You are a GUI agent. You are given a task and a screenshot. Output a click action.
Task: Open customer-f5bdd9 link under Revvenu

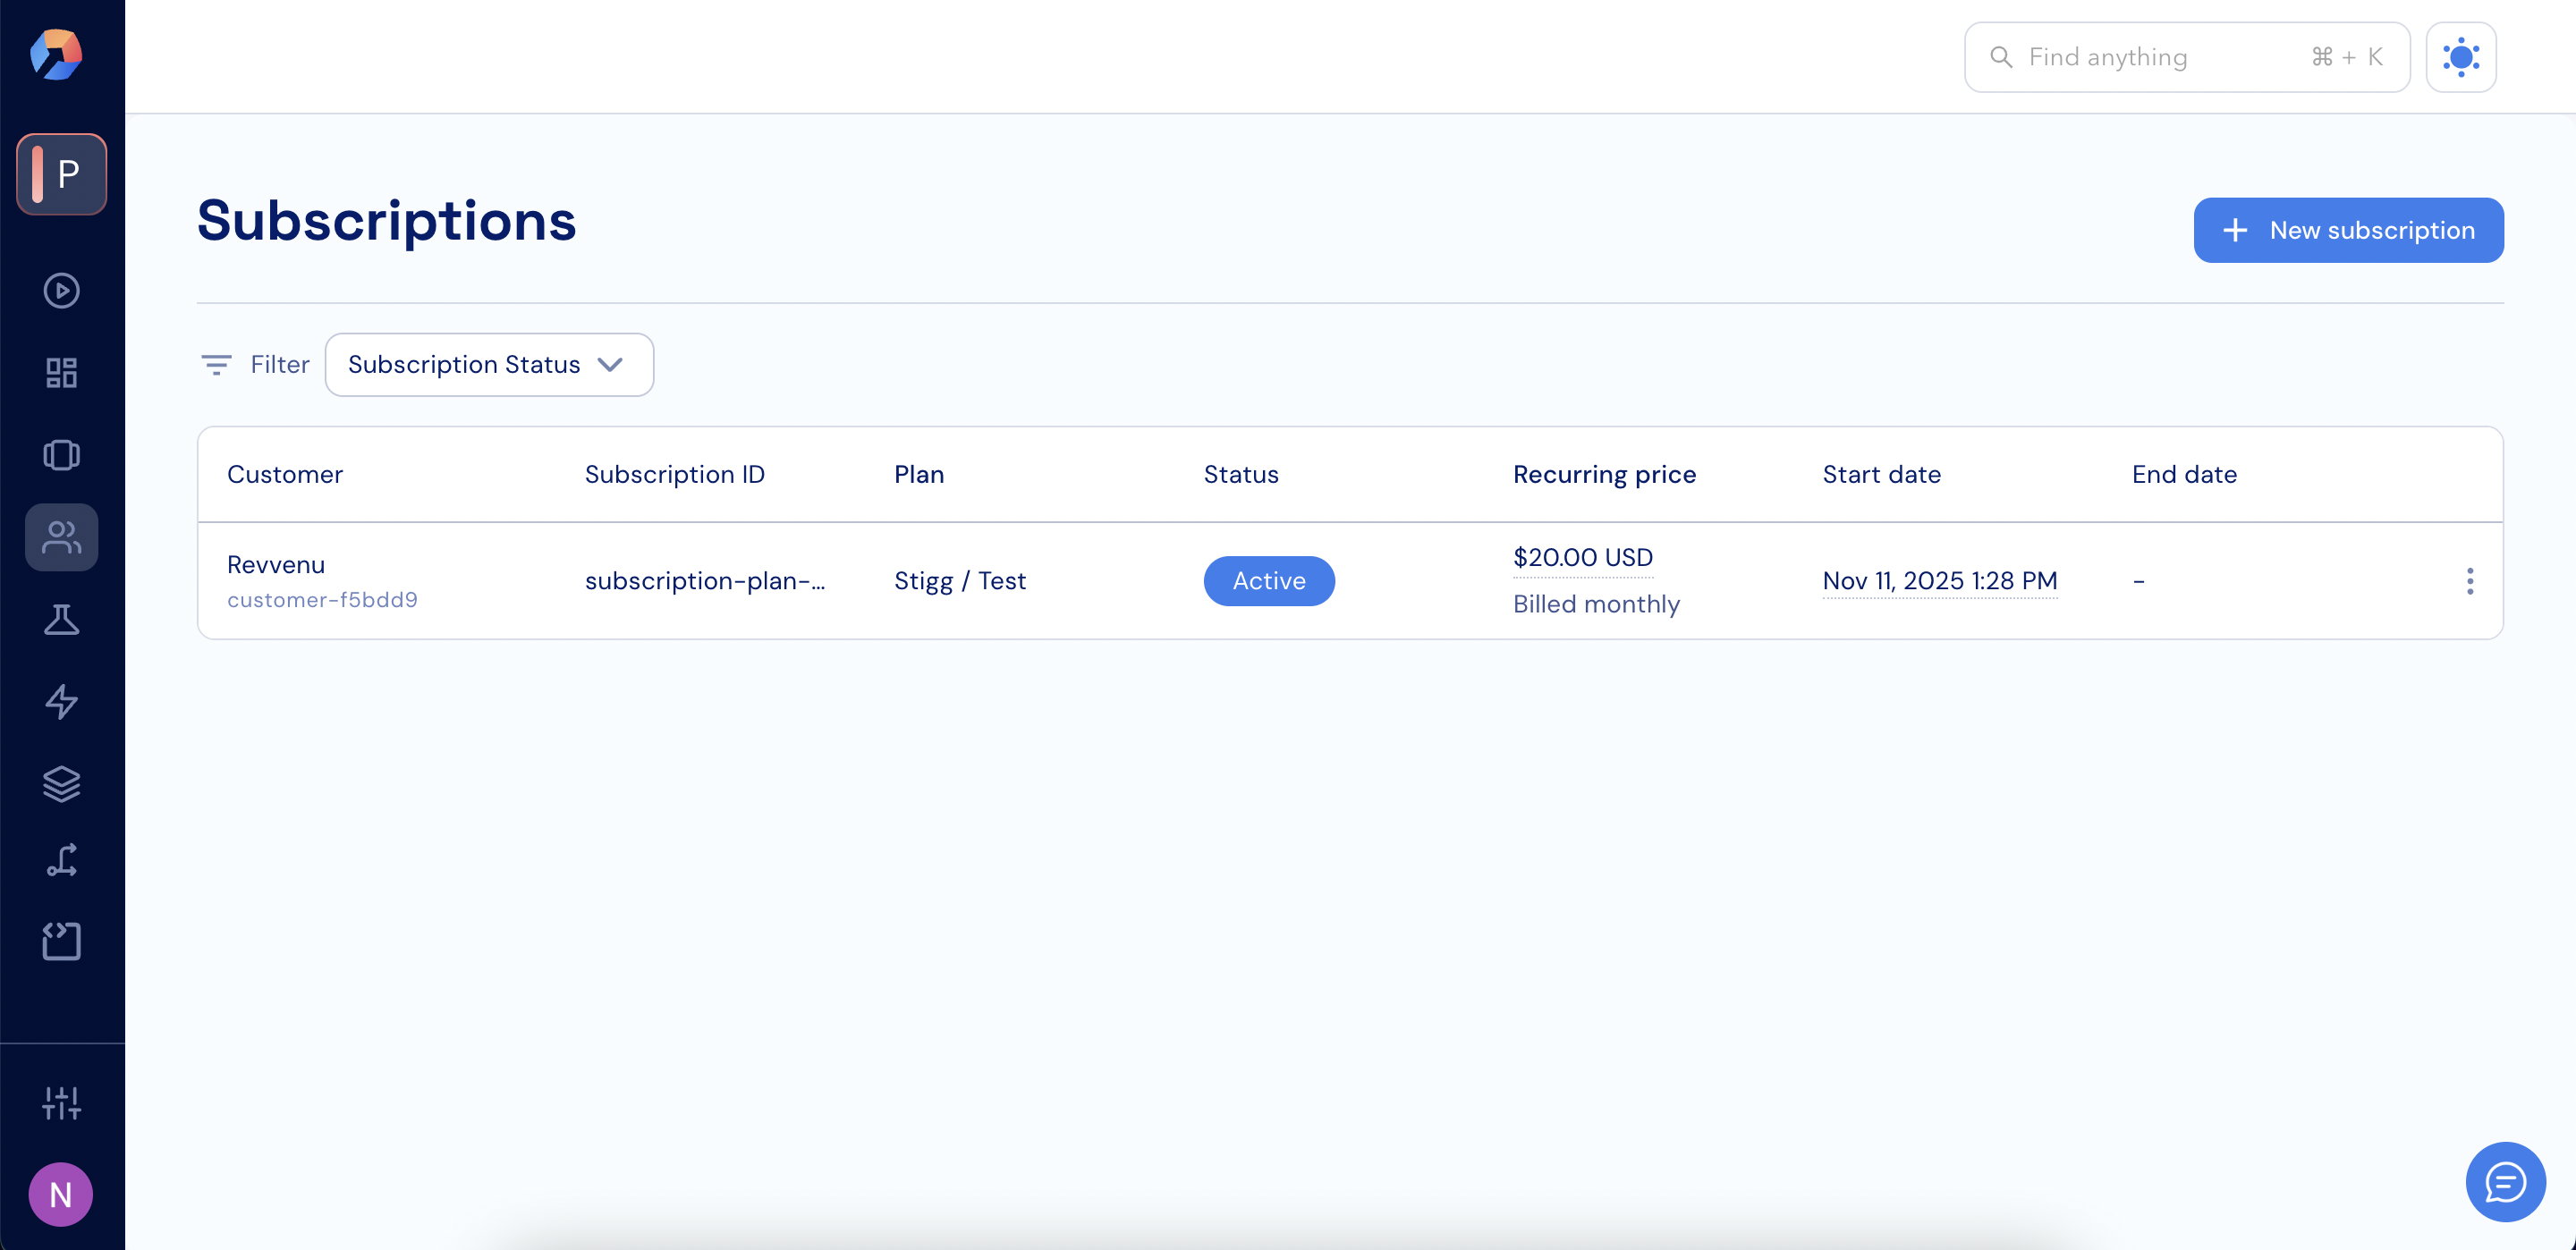[322, 600]
